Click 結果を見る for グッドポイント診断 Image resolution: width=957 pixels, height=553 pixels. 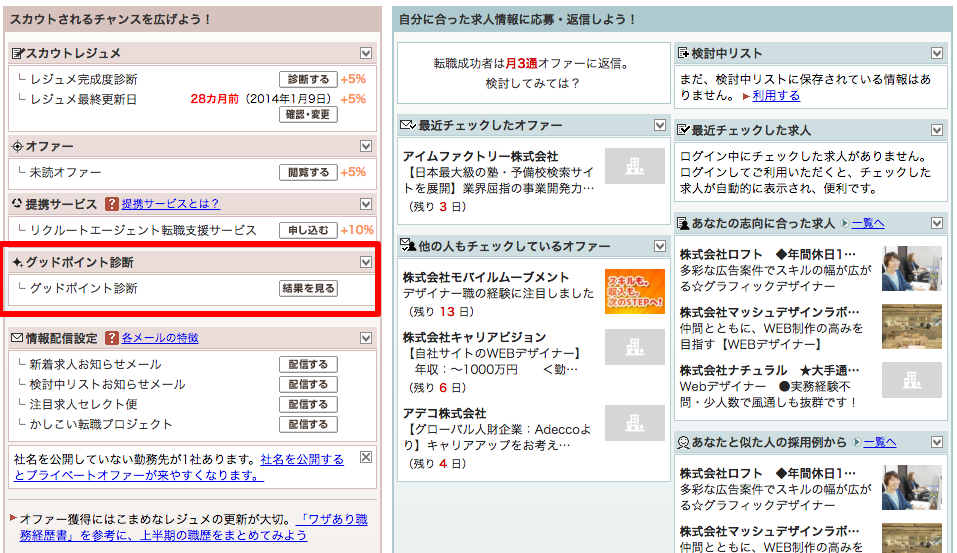click(x=308, y=288)
